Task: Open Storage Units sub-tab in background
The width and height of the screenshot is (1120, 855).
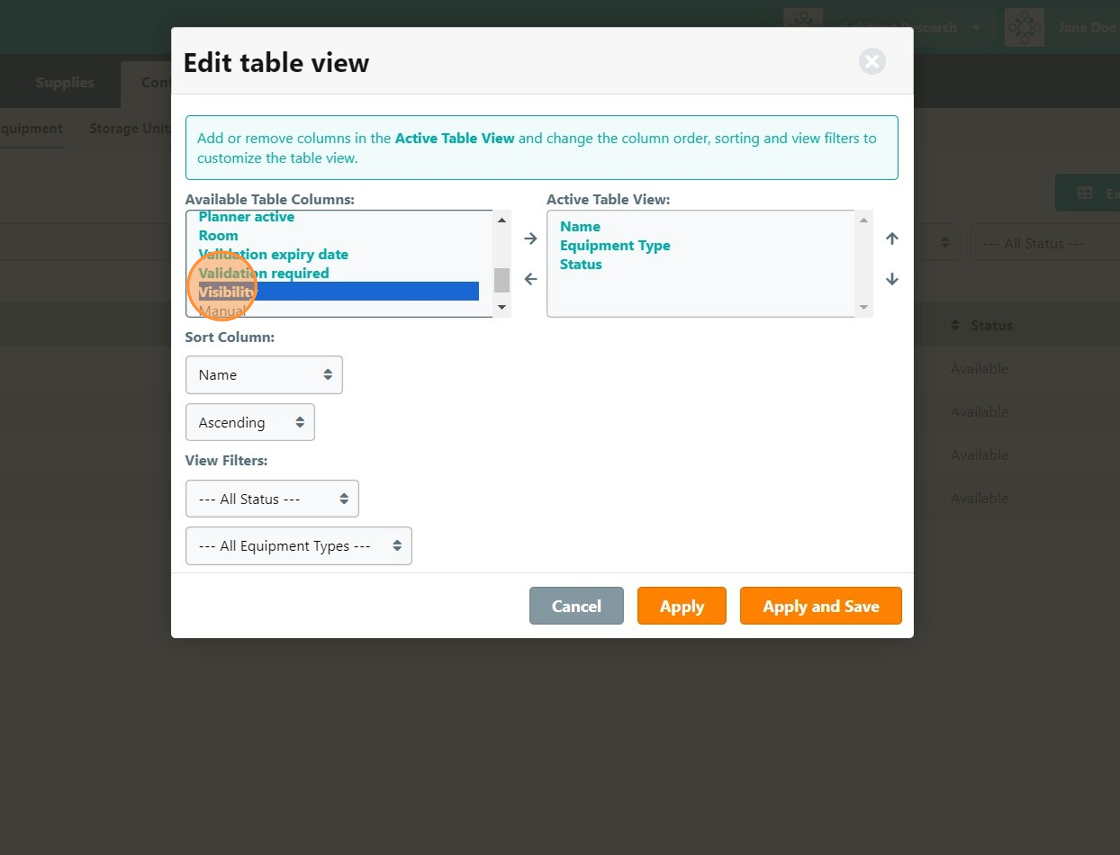Action: 129,129
